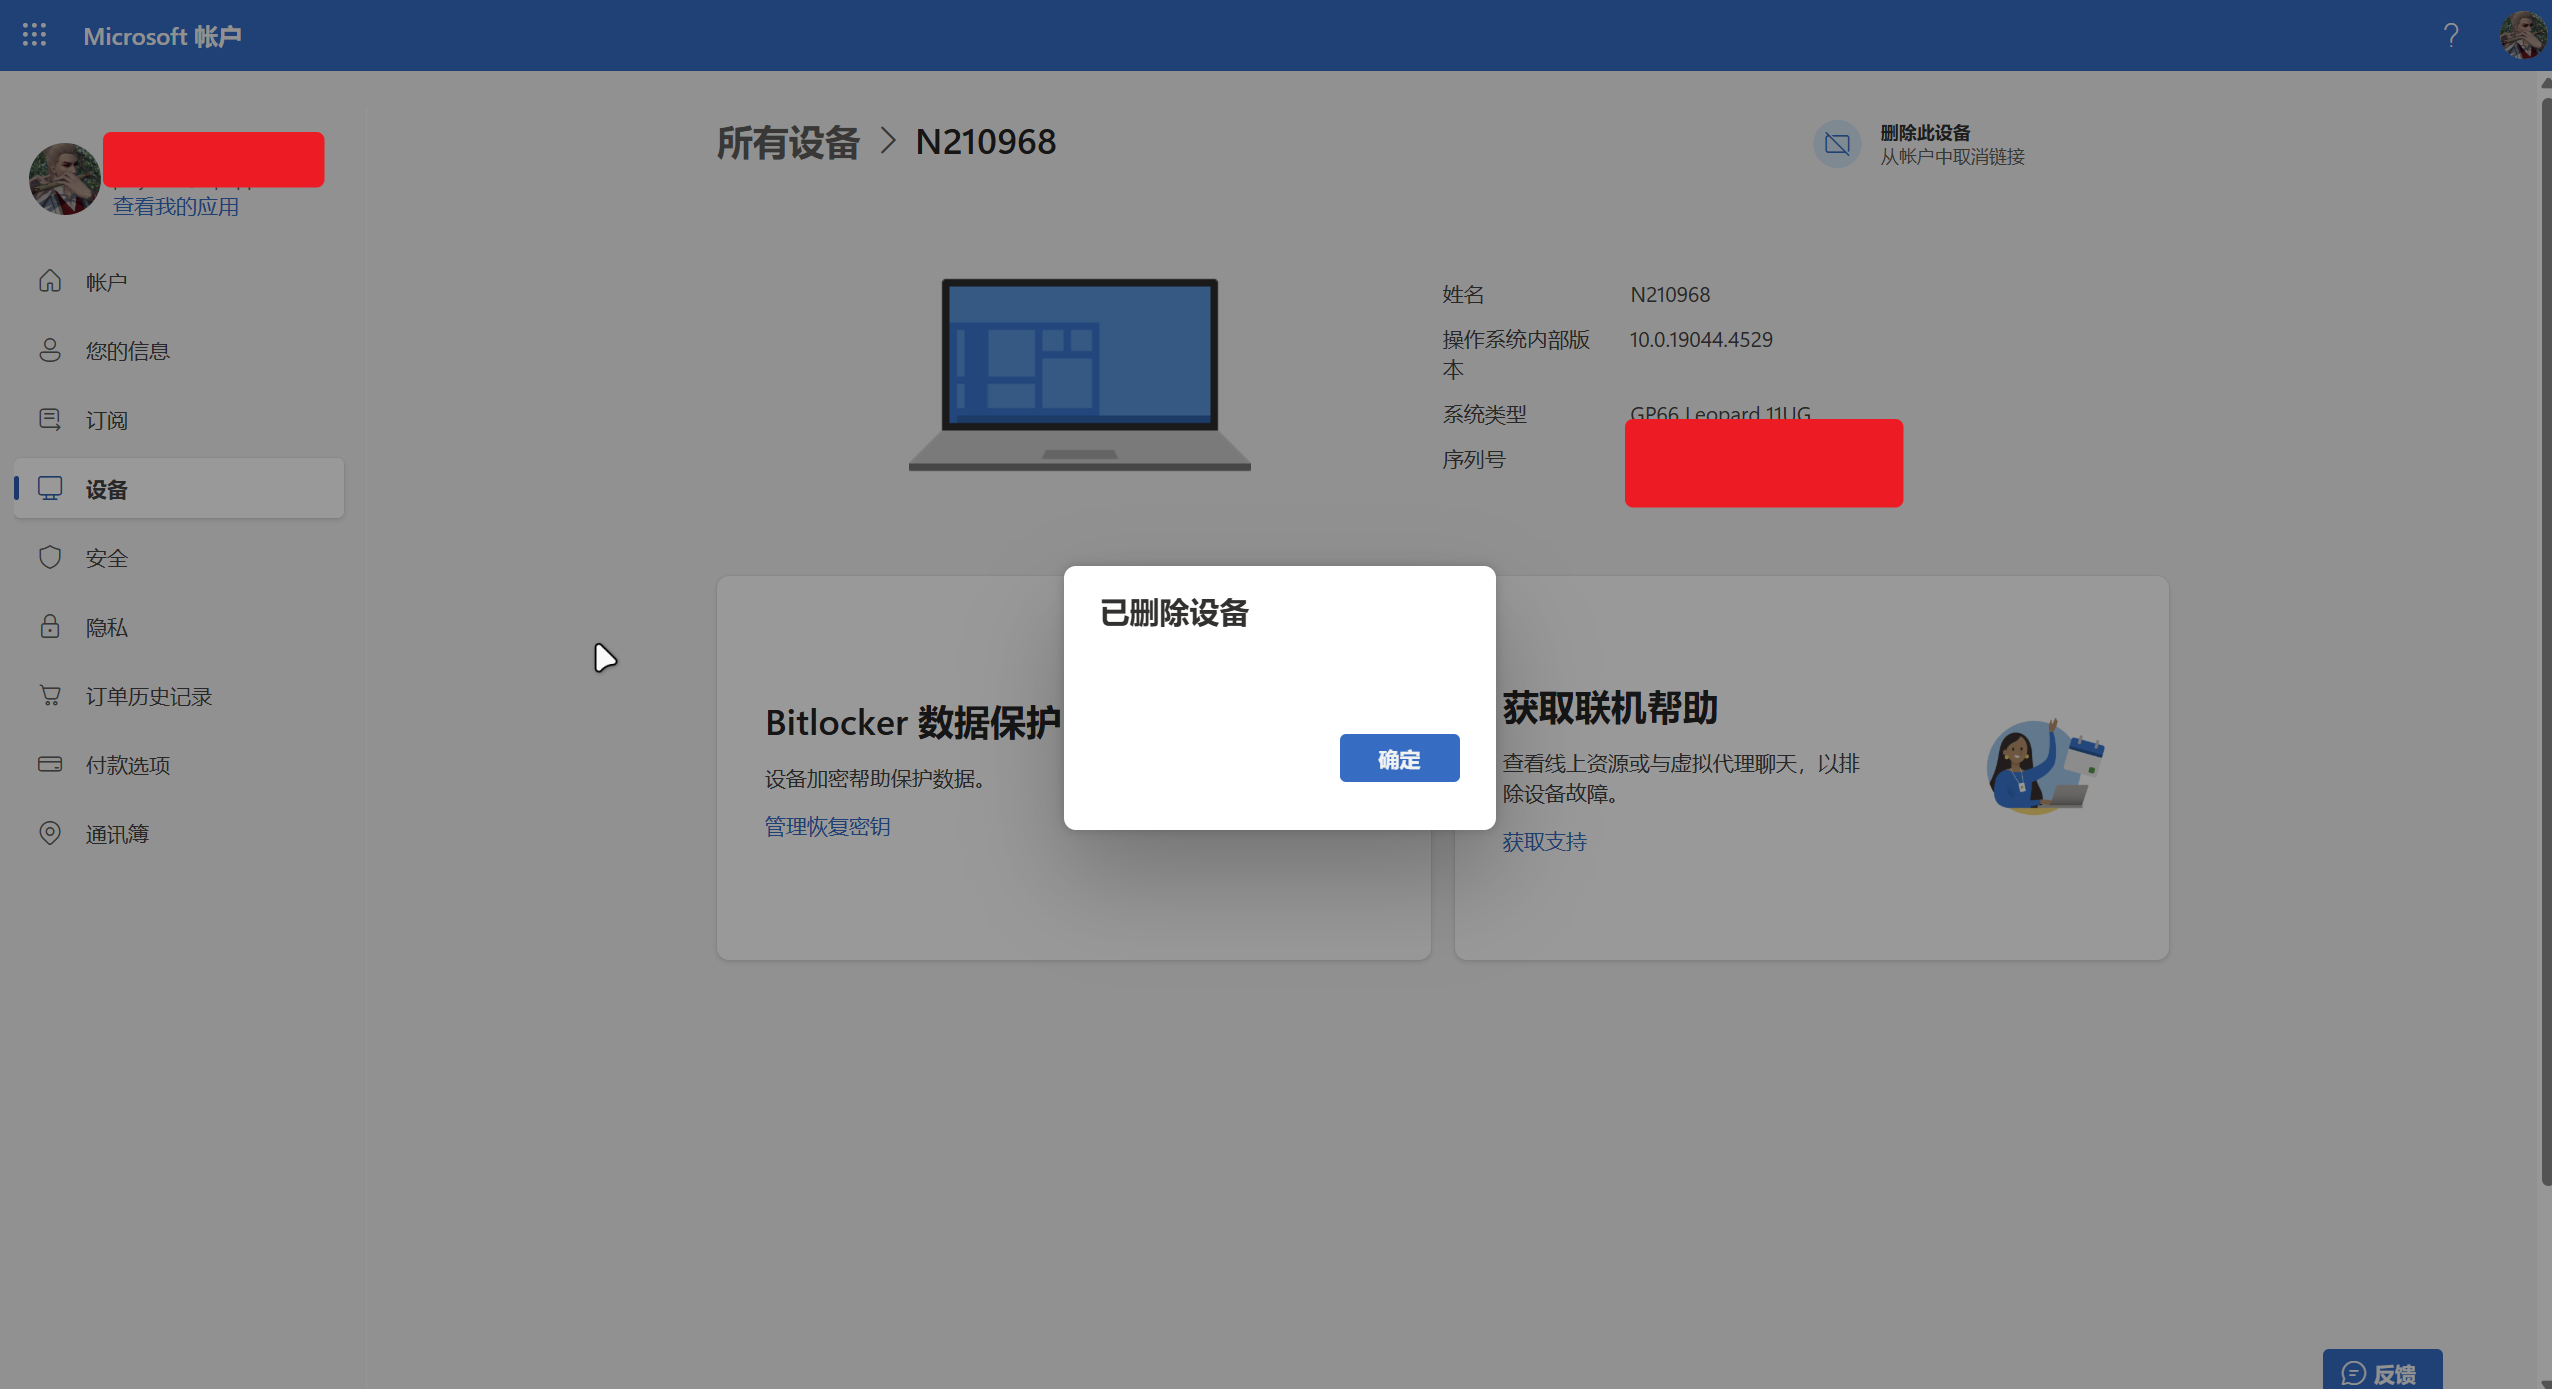This screenshot has height=1389, width=2552.
Task: Click the support agent illustration
Action: click(x=2044, y=767)
